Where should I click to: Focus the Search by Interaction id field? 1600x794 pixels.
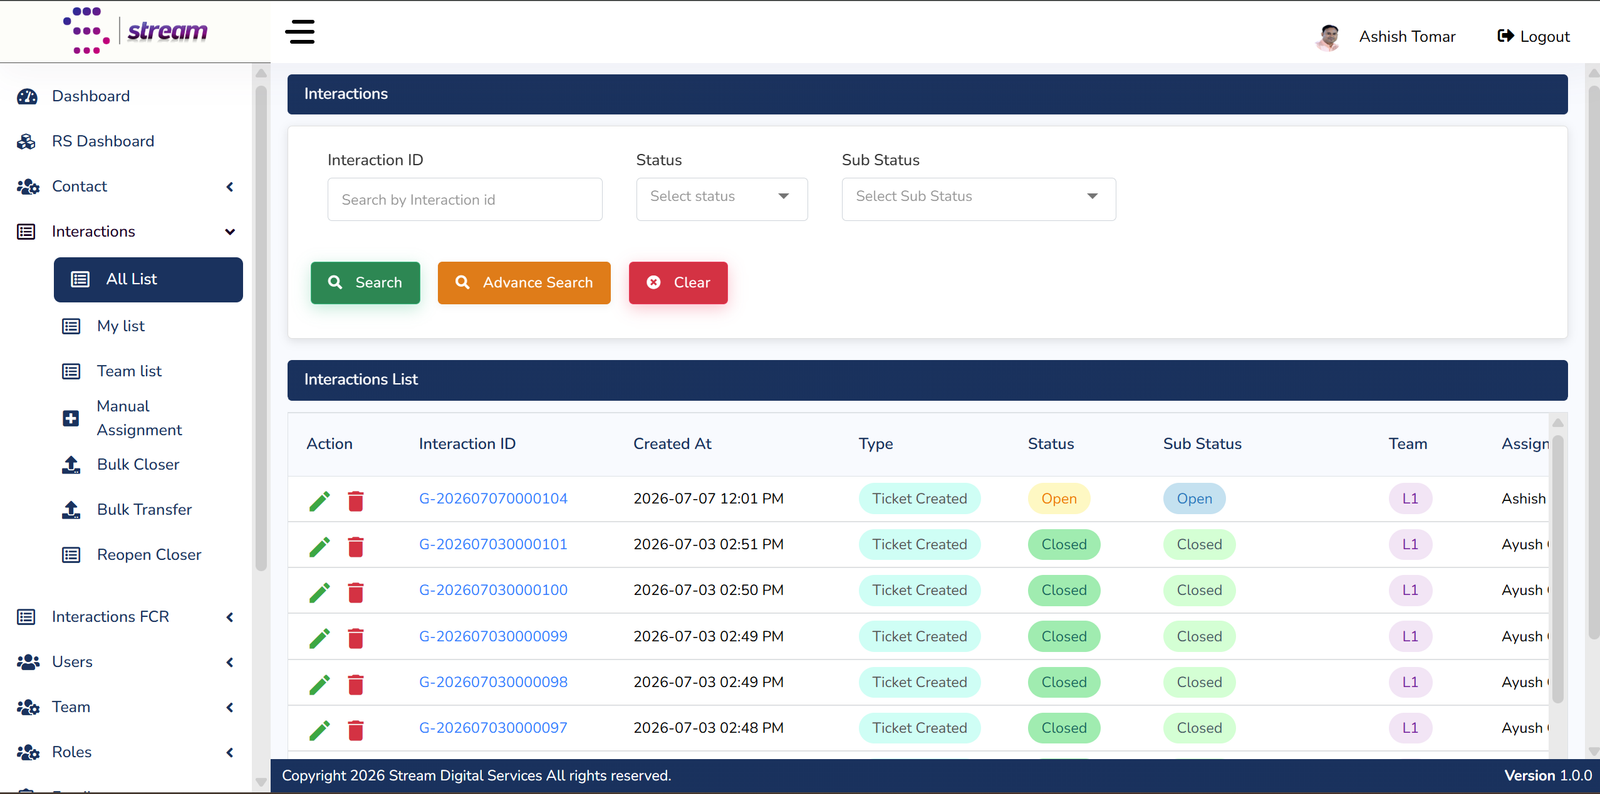(x=465, y=199)
